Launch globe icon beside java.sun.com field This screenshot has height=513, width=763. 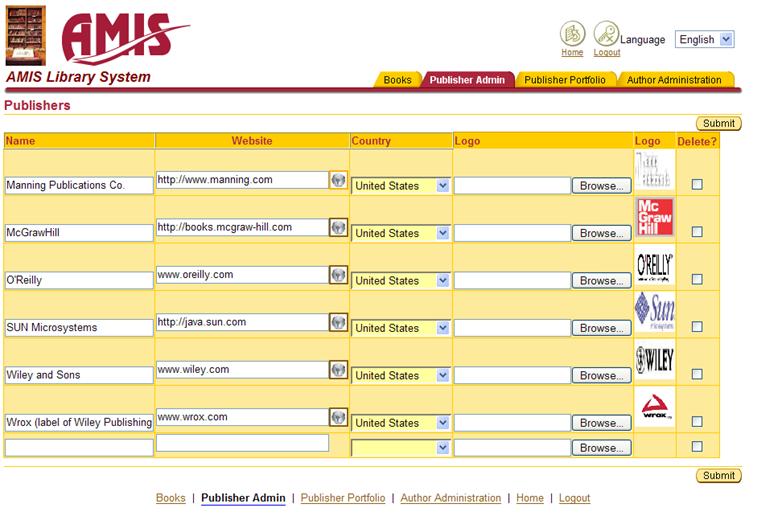[x=338, y=322]
